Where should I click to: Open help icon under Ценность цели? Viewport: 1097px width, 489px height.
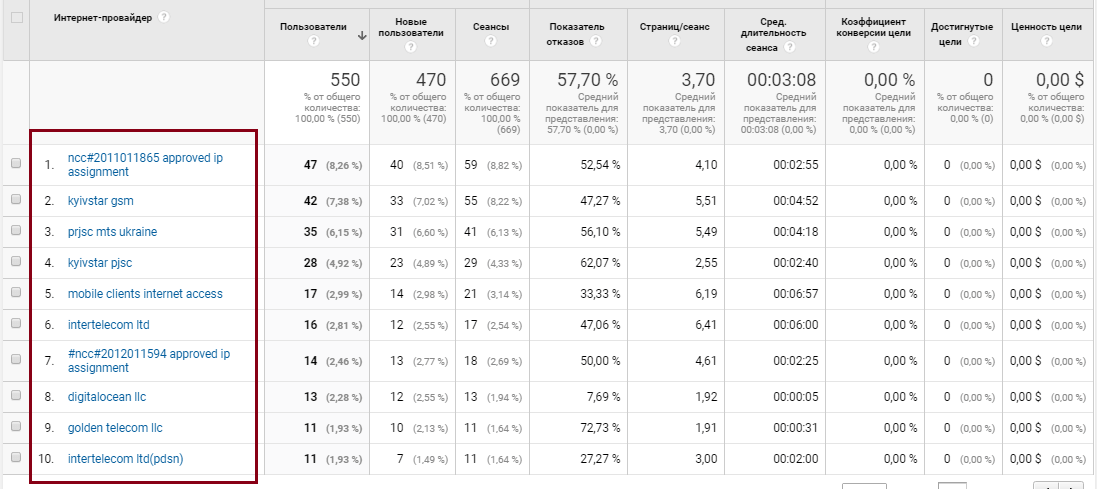coord(1047,41)
